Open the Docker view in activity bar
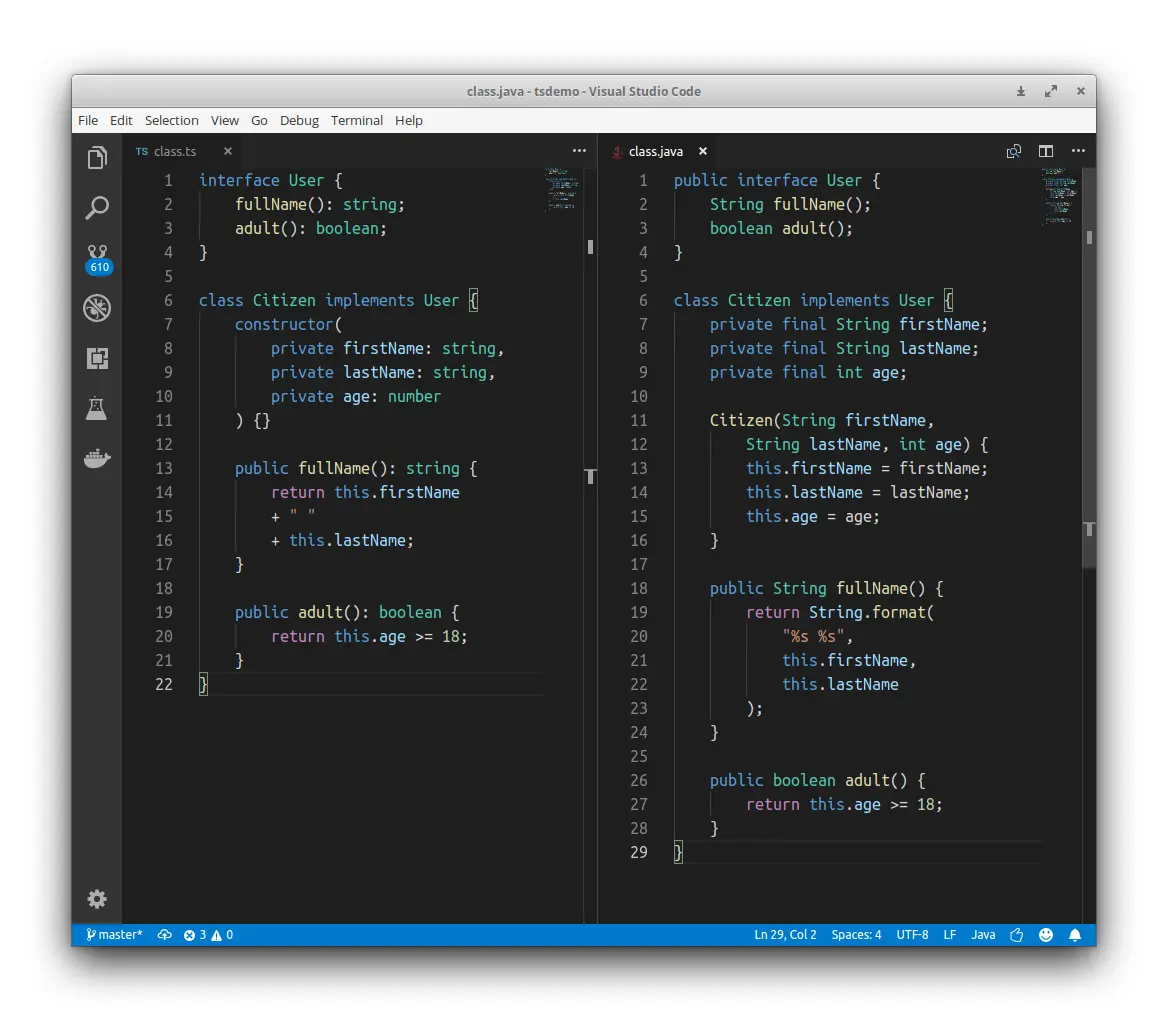 point(97,458)
